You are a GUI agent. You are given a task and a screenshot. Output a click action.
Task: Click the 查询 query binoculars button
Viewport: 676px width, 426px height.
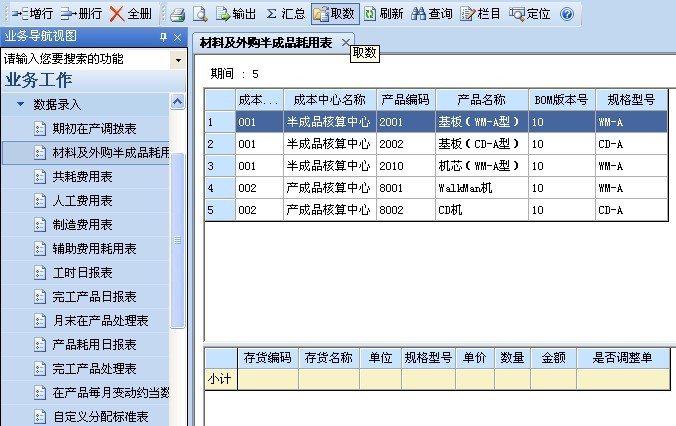(432, 14)
